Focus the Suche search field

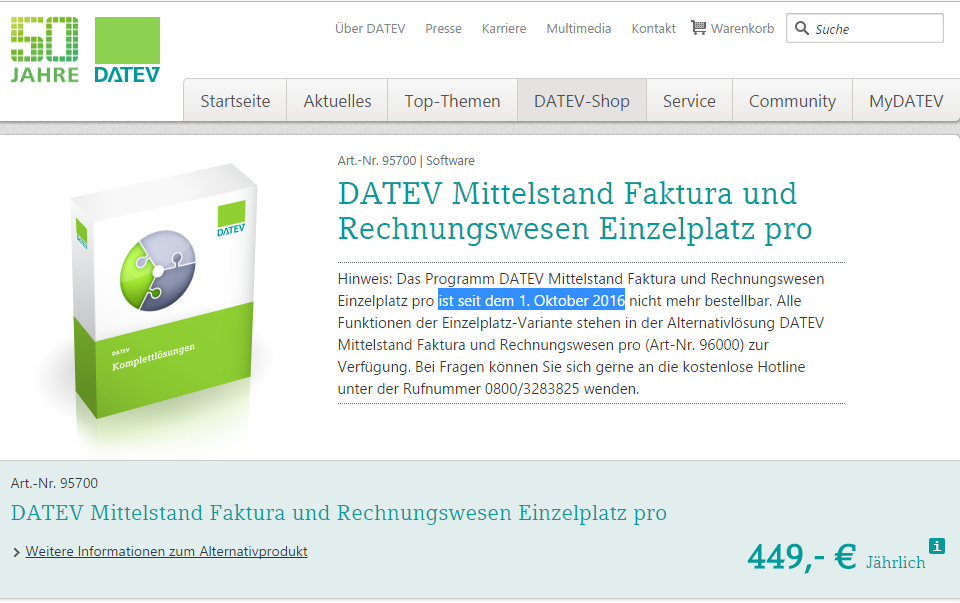[864, 28]
